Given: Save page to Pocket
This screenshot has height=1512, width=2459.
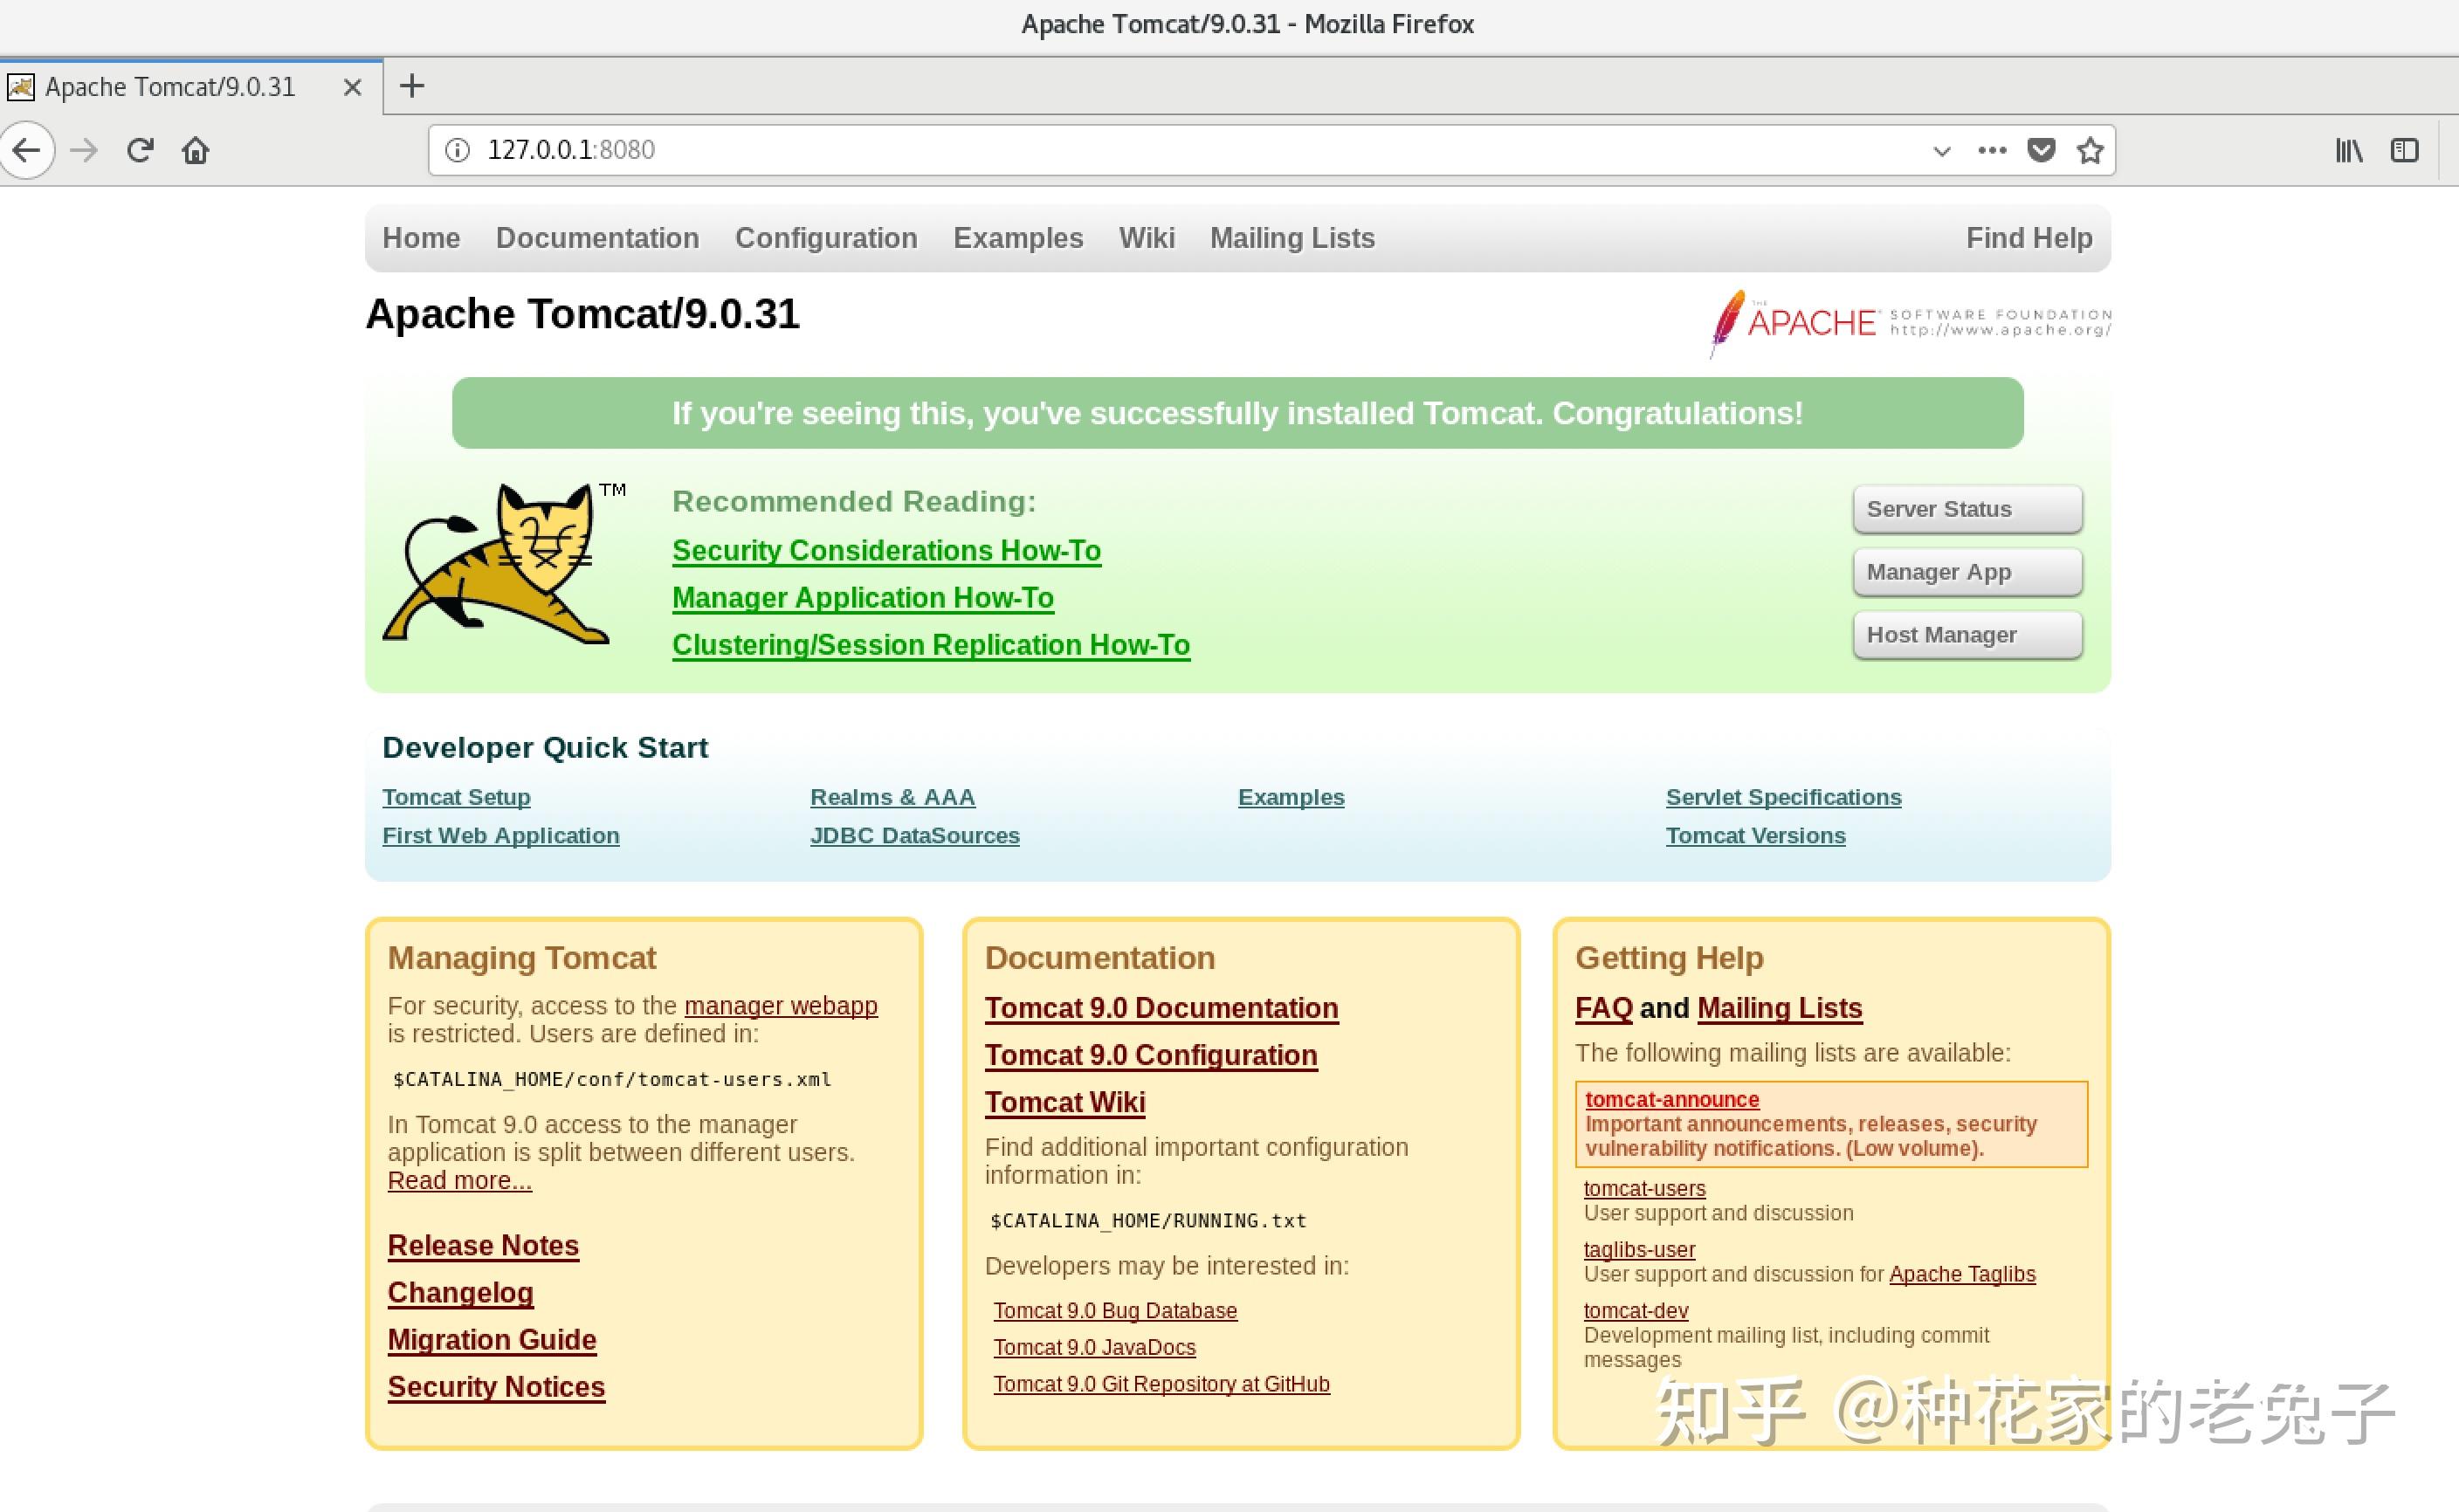Looking at the screenshot, I should click(2040, 150).
